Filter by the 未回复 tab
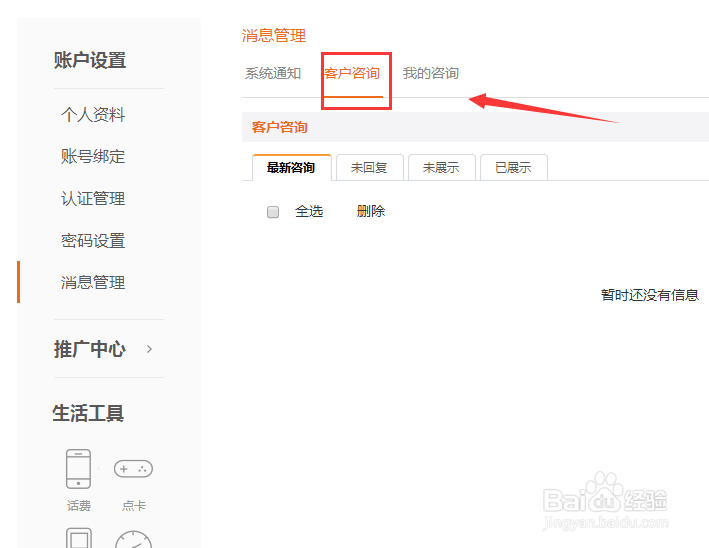This screenshot has width=709, height=548. [x=369, y=167]
